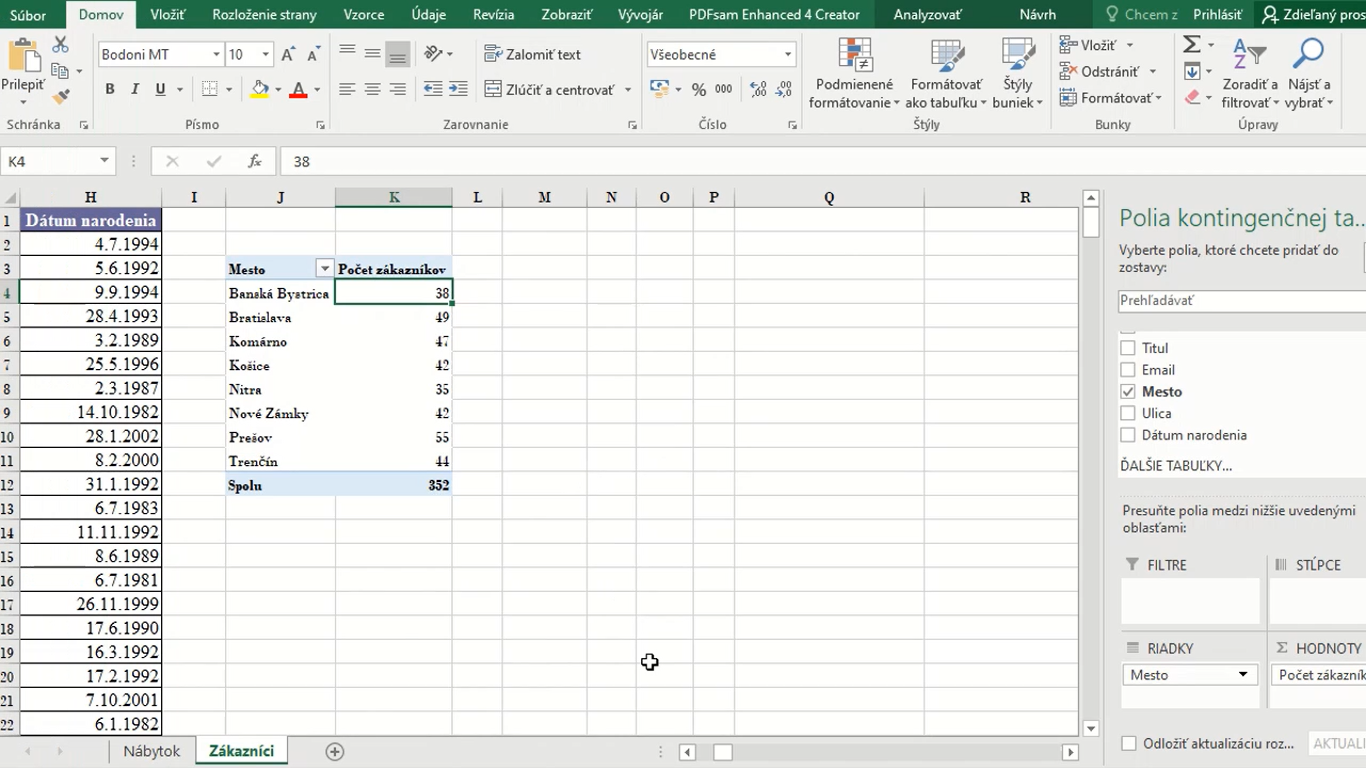Click the AutoSum sigma icon
1366x768 pixels.
pos(1192,45)
